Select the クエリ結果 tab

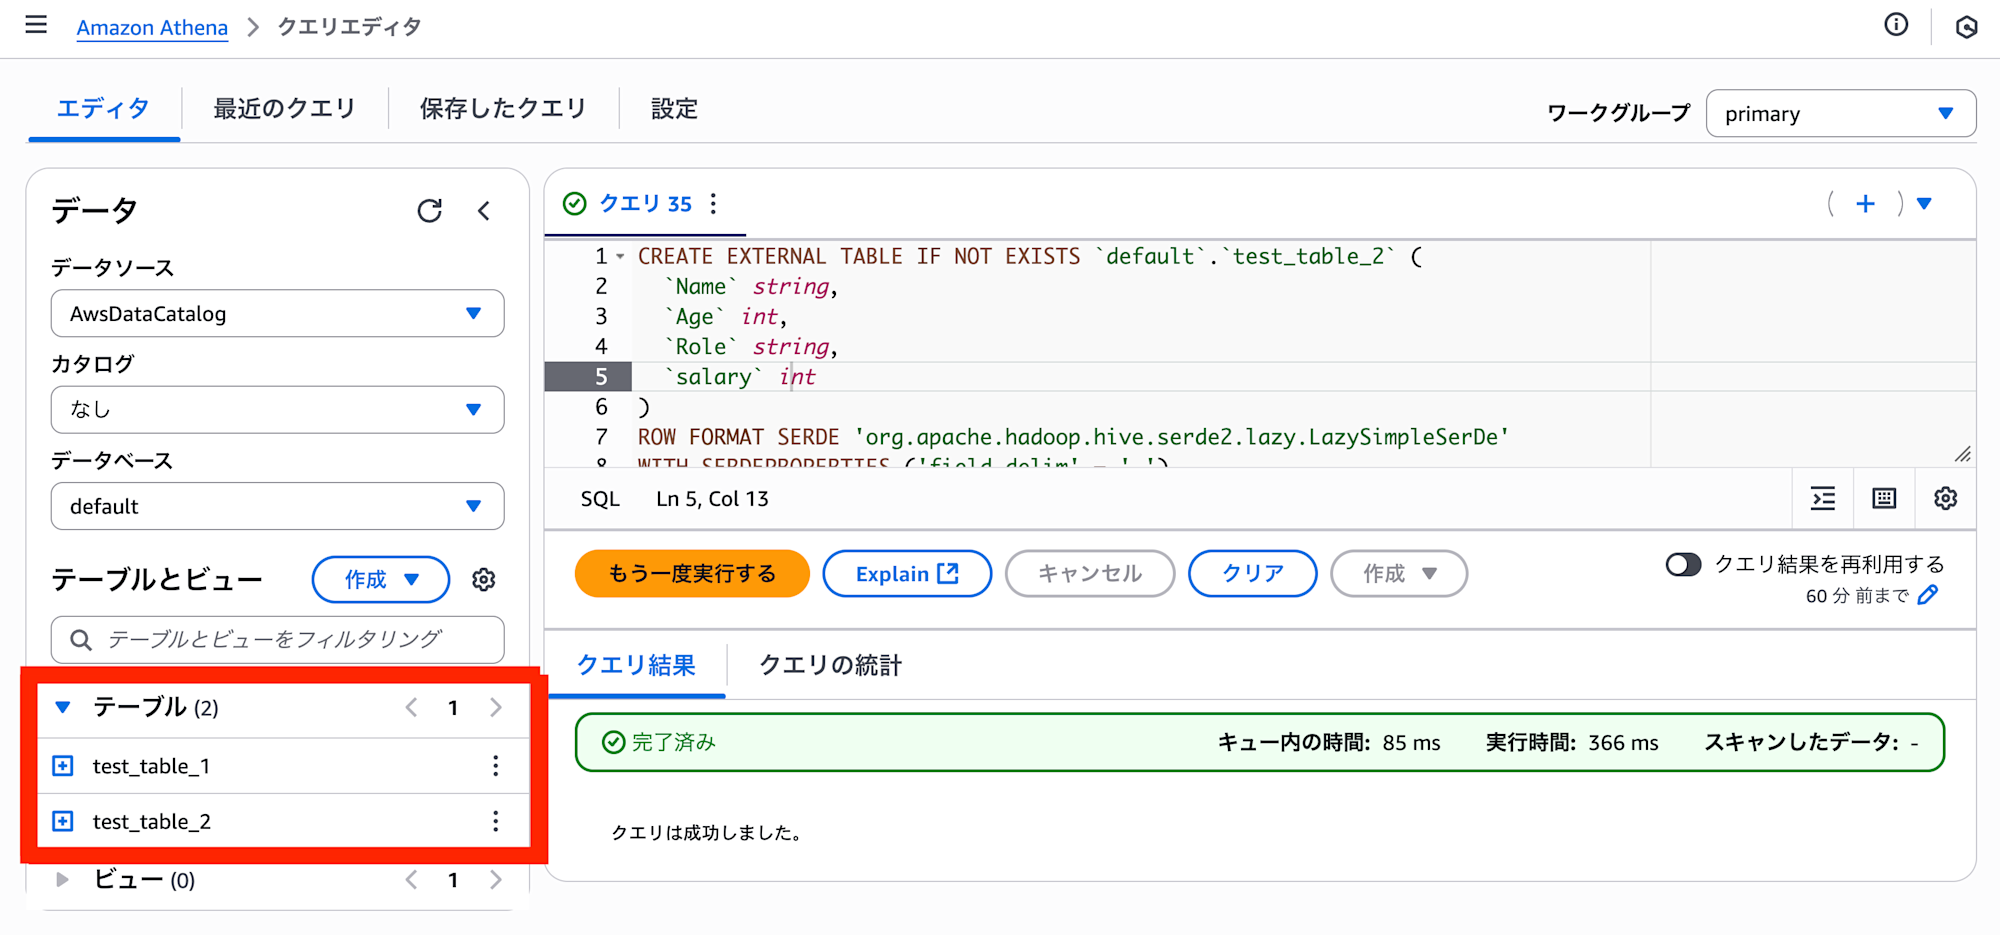click(636, 665)
